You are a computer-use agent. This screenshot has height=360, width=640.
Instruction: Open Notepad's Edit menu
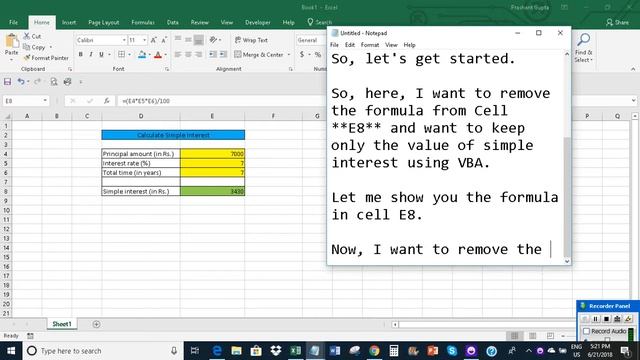[350, 45]
